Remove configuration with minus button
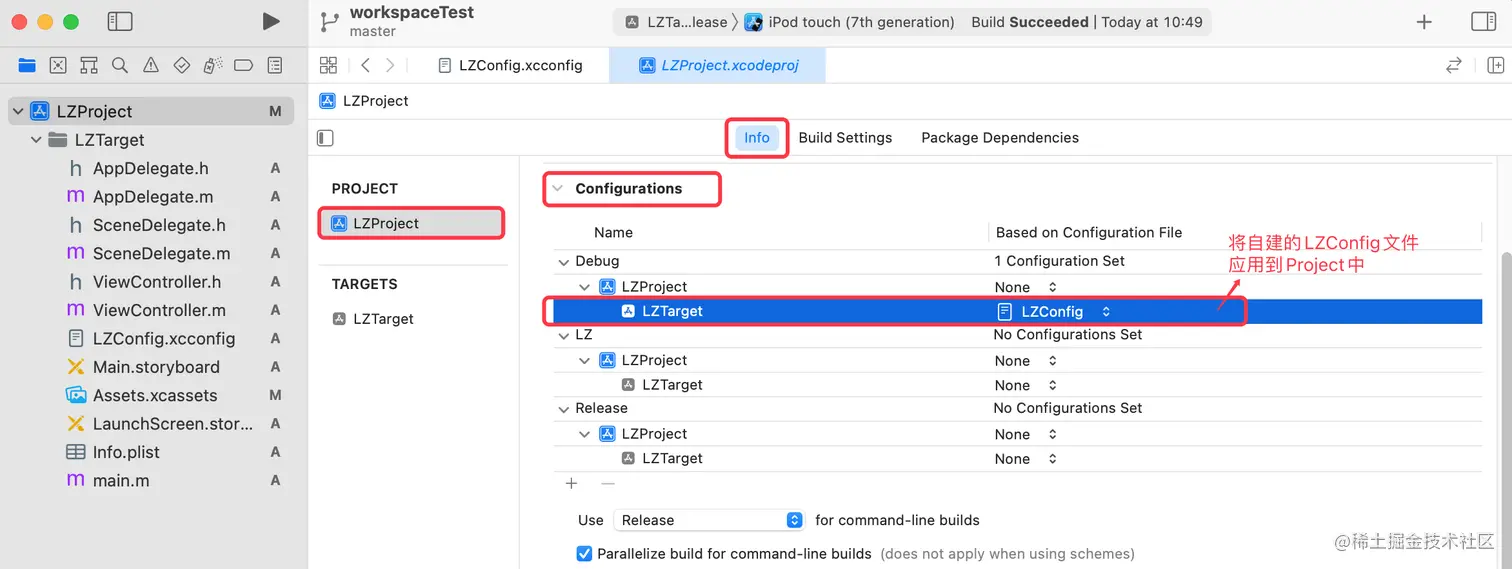 click(607, 483)
